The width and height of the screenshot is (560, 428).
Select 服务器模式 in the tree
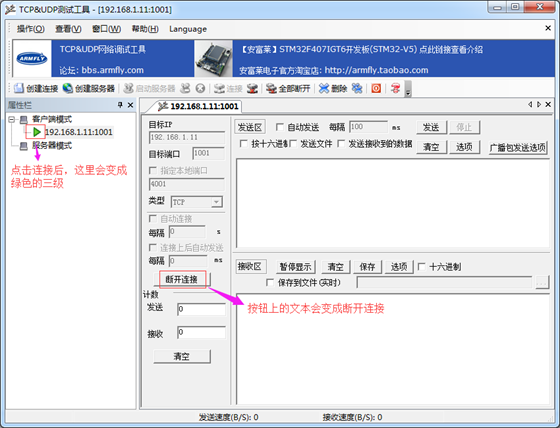point(52,145)
